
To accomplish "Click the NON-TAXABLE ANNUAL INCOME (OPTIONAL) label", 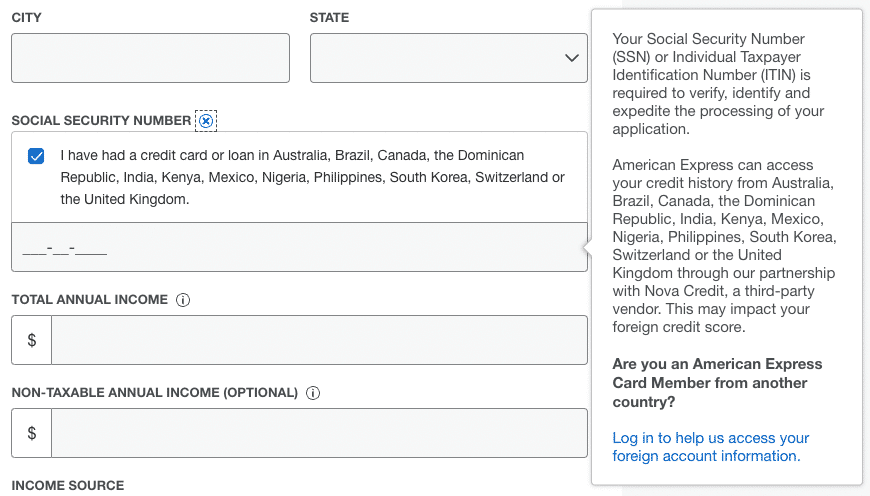I will (154, 393).
